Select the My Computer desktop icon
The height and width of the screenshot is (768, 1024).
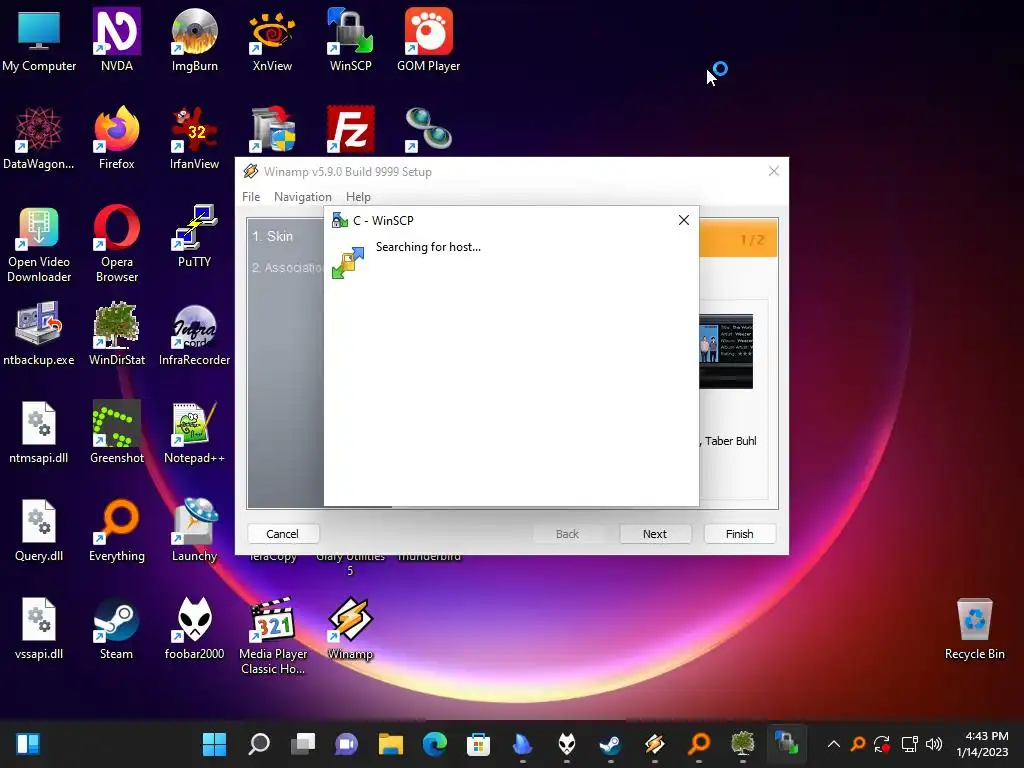tap(39, 40)
